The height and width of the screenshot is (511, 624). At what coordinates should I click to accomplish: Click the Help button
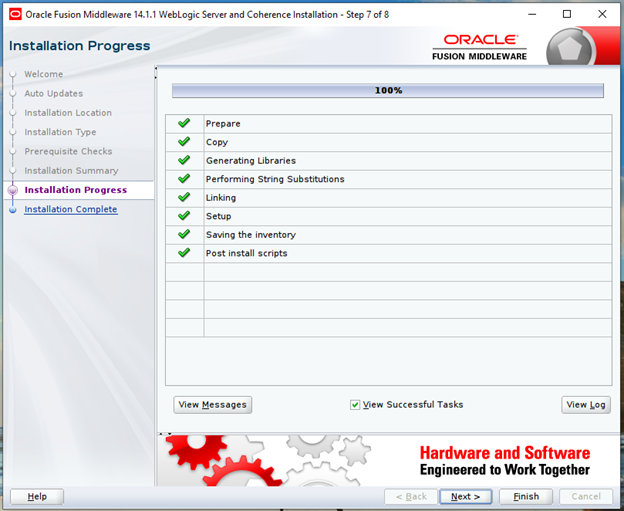[37, 497]
